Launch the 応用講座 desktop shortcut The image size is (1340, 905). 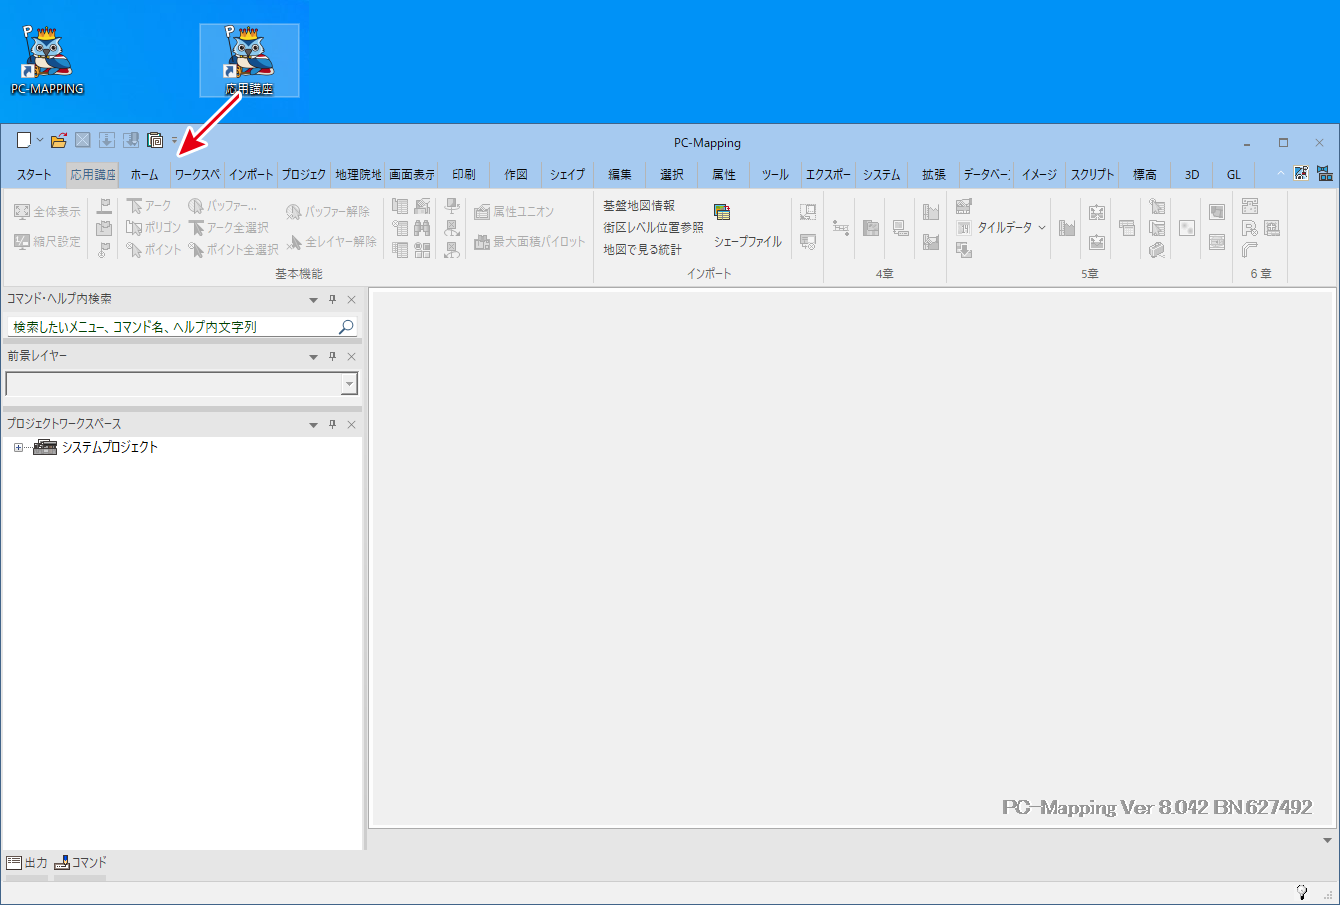(249, 60)
